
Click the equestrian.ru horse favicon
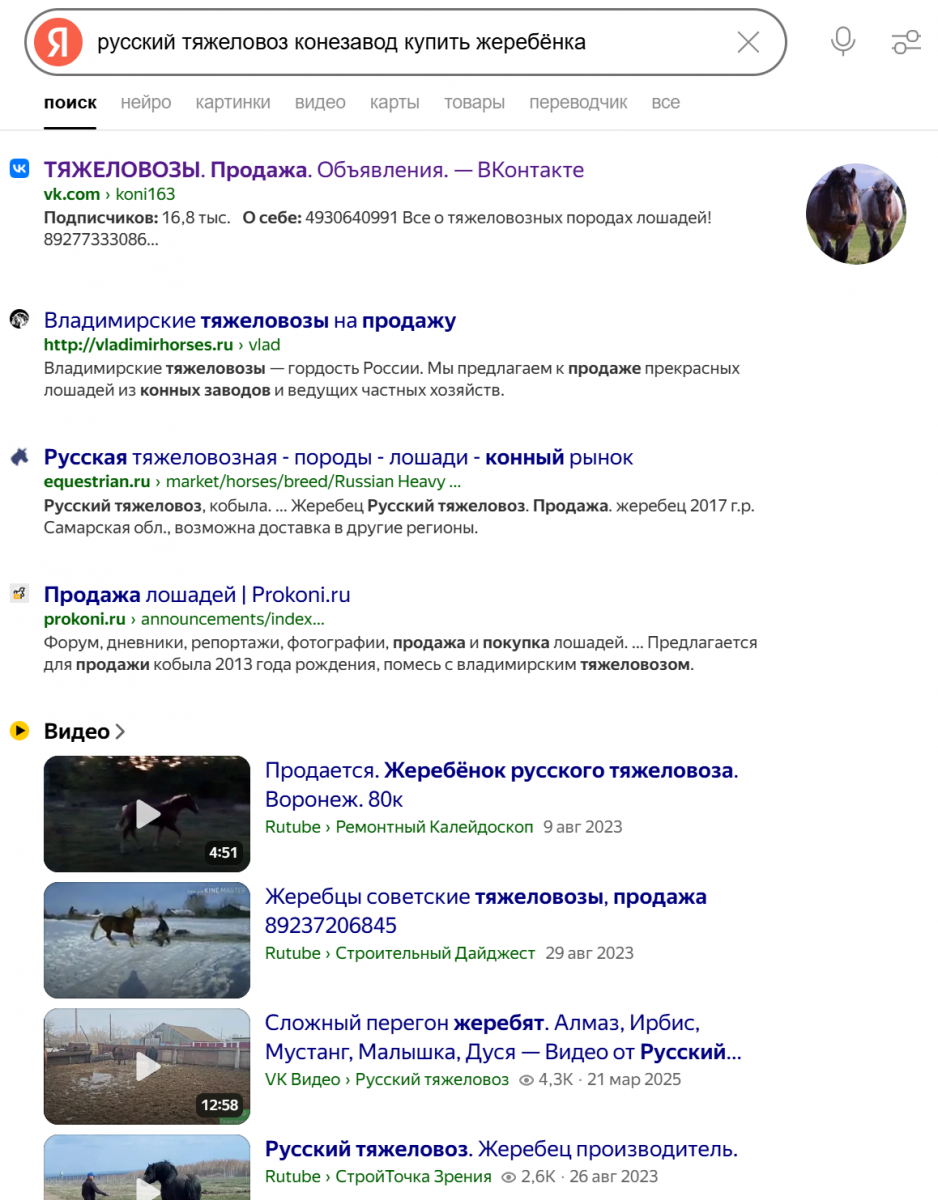(x=19, y=457)
